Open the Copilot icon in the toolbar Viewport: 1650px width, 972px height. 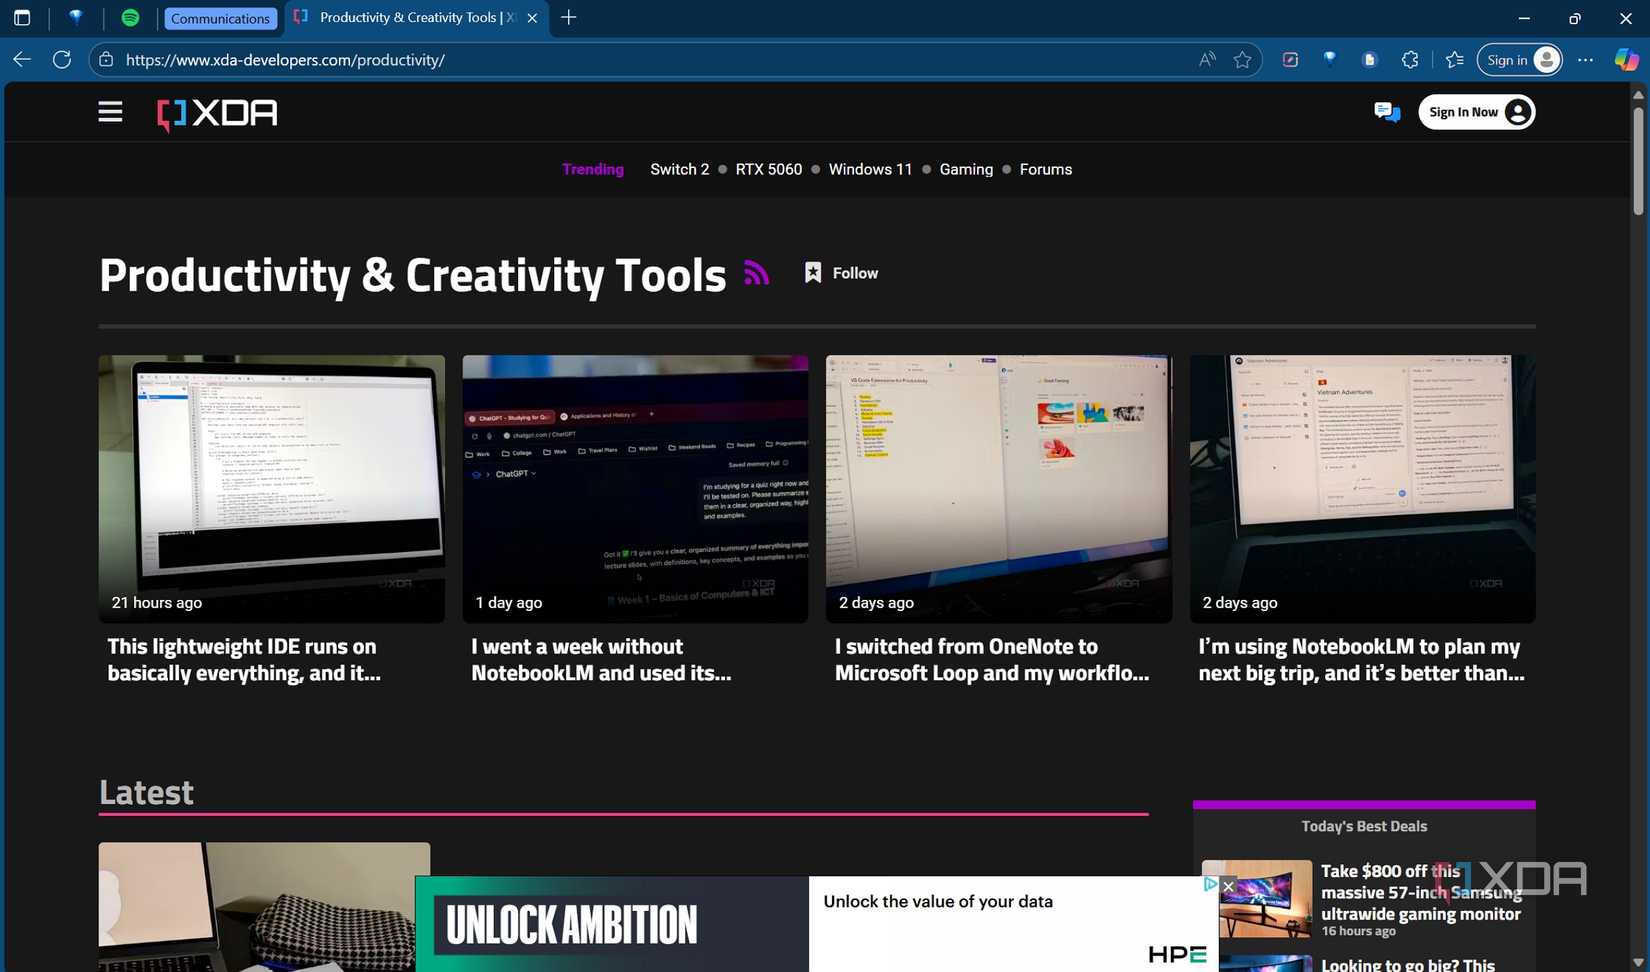(x=1624, y=59)
